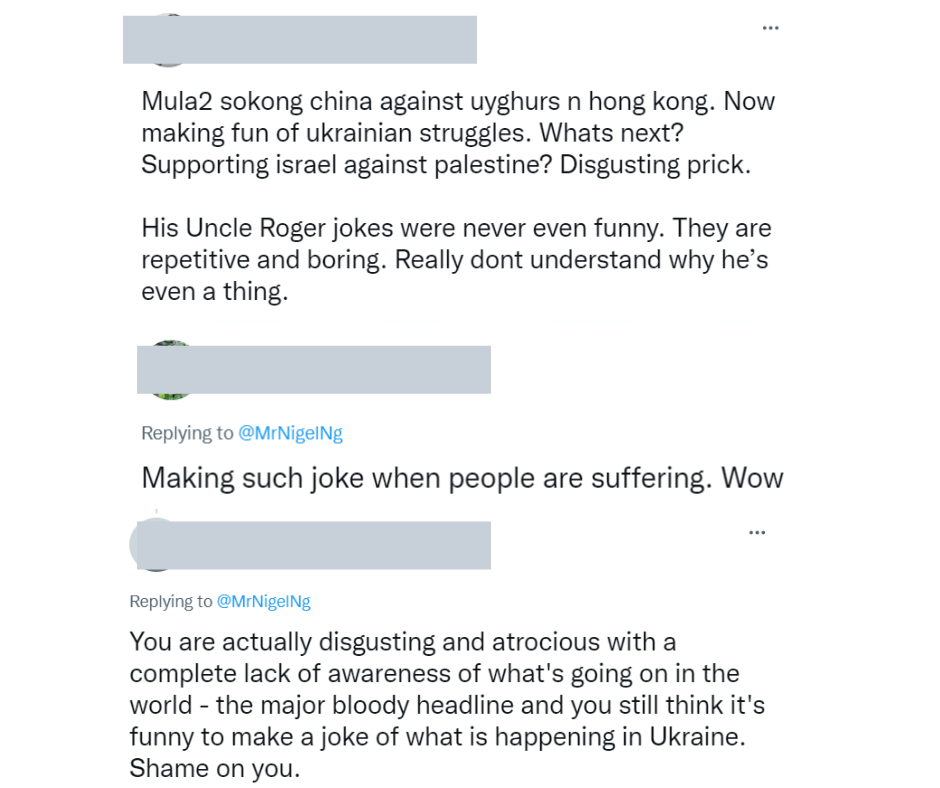The image size is (940, 788).
Task: Open more options on the 'Shame on you' reply
Action: click(x=756, y=531)
